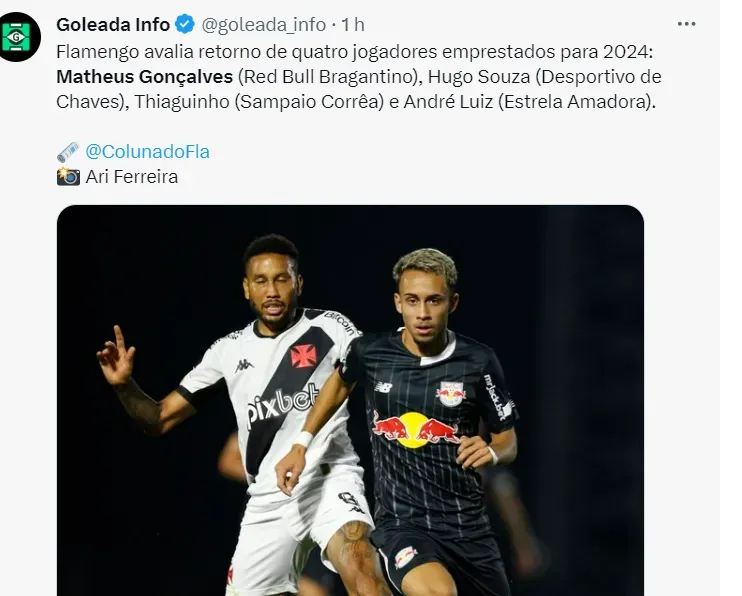Screen dimensions: 742x596
Task: Click the Thiaguinho name in the tweet
Action: tap(182, 102)
